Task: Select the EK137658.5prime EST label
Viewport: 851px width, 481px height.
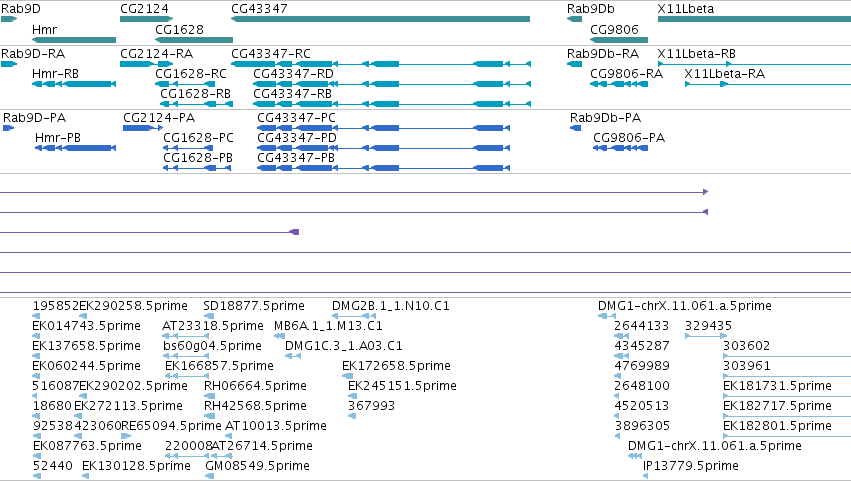Action: click(86, 346)
